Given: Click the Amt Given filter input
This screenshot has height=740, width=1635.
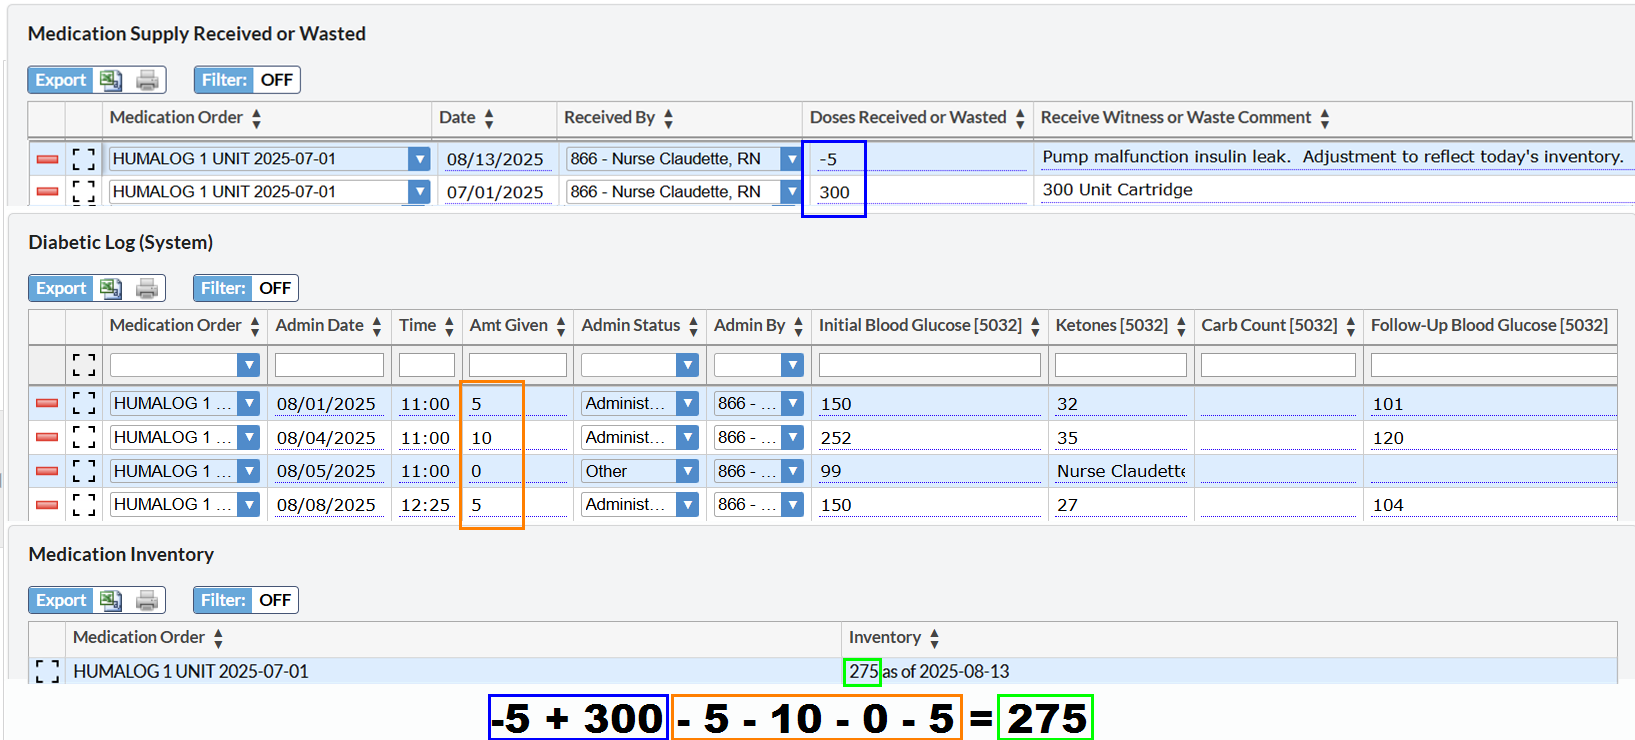Looking at the screenshot, I should 518,365.
